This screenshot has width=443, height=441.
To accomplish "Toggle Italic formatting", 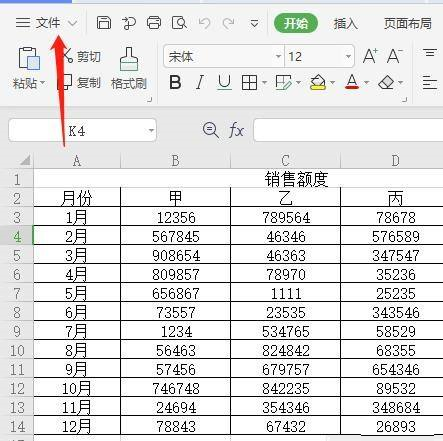I will click(200, 82).
